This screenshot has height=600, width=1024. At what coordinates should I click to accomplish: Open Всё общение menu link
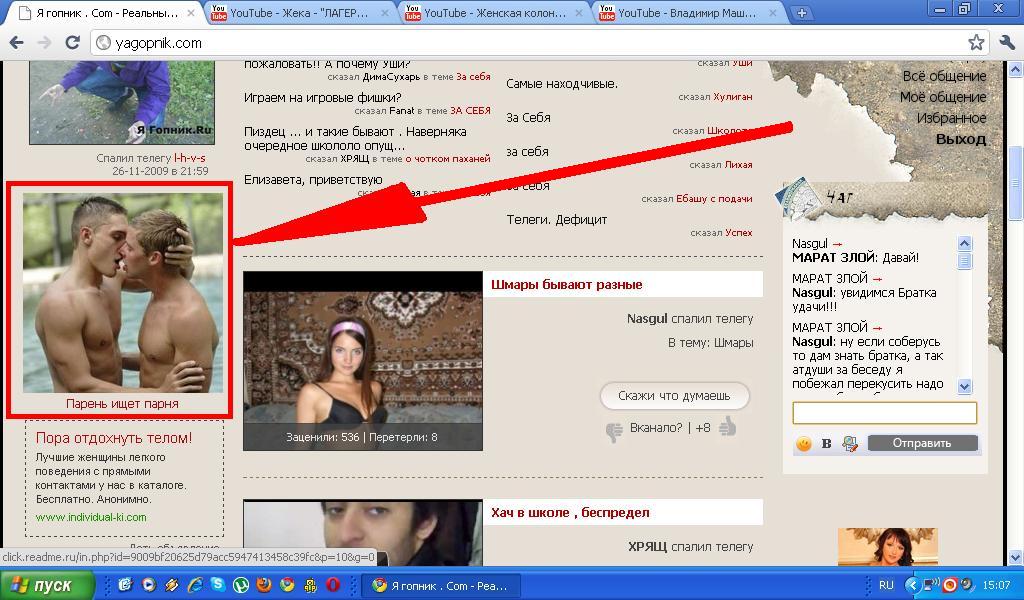944,76
